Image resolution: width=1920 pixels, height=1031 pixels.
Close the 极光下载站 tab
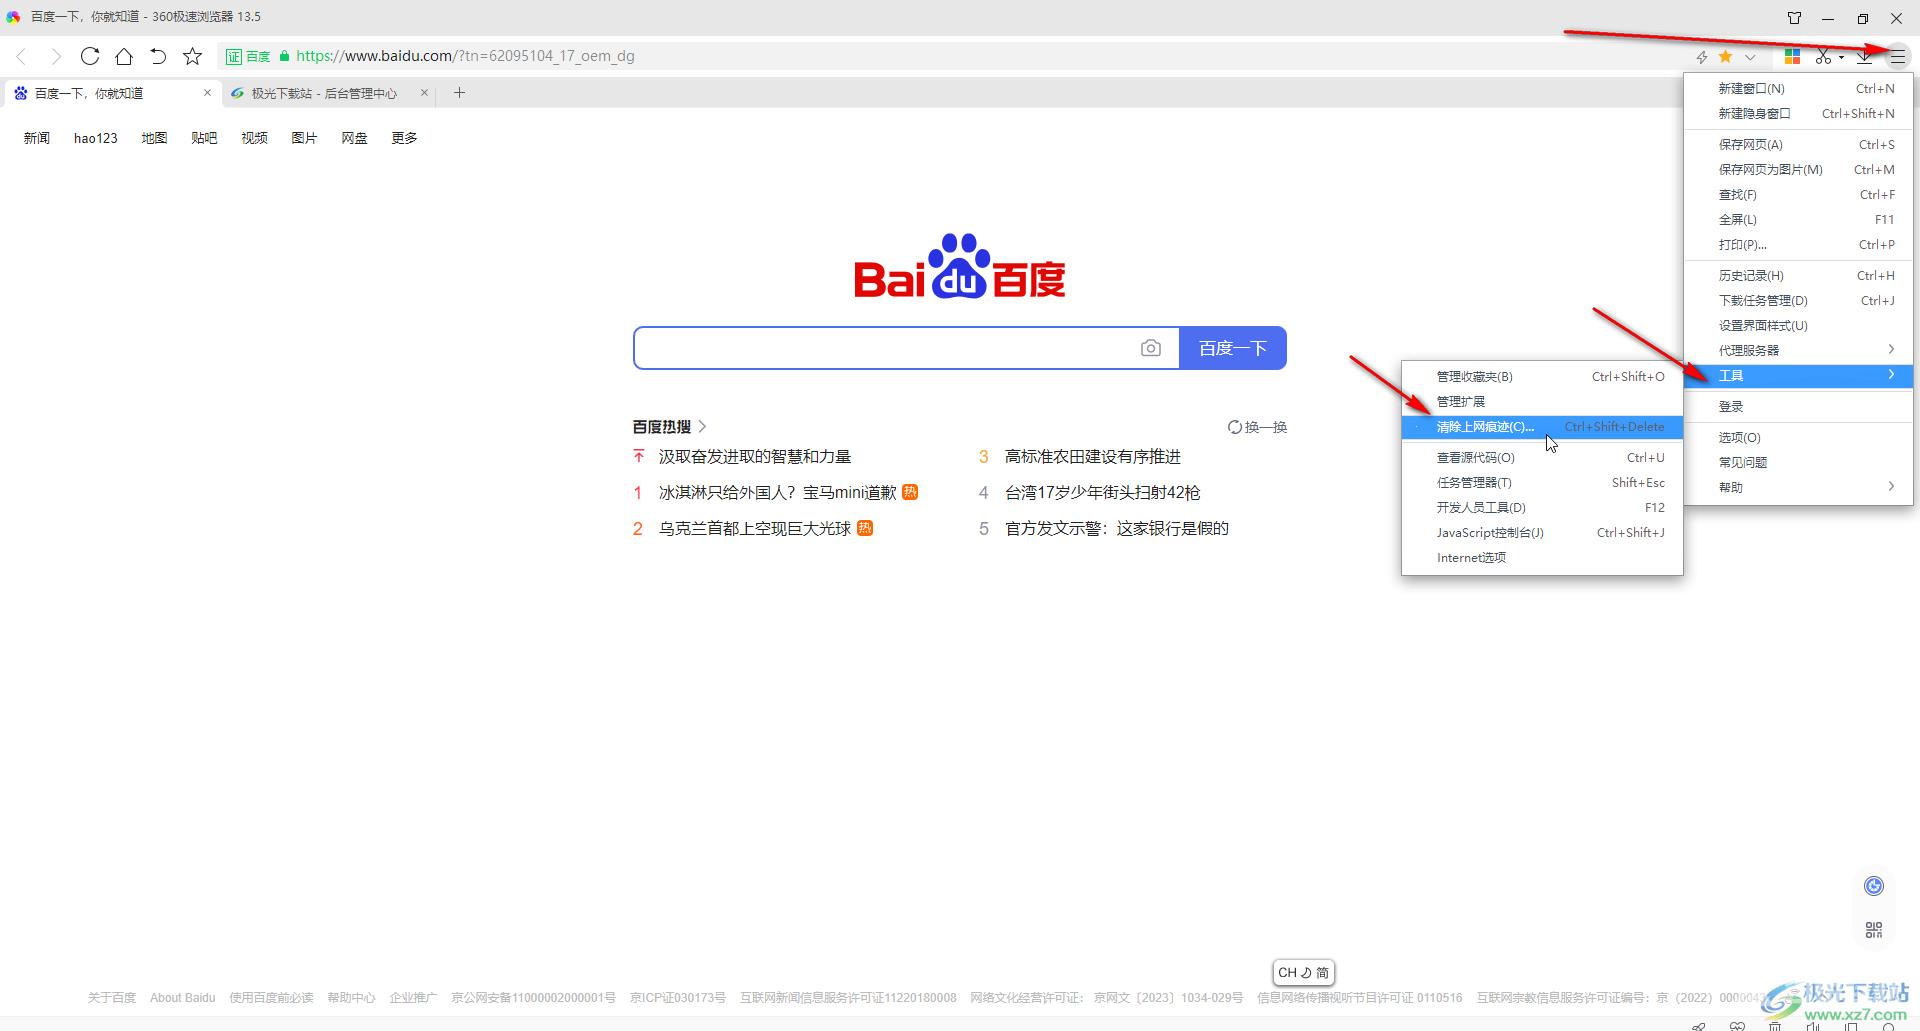[424, 93]
